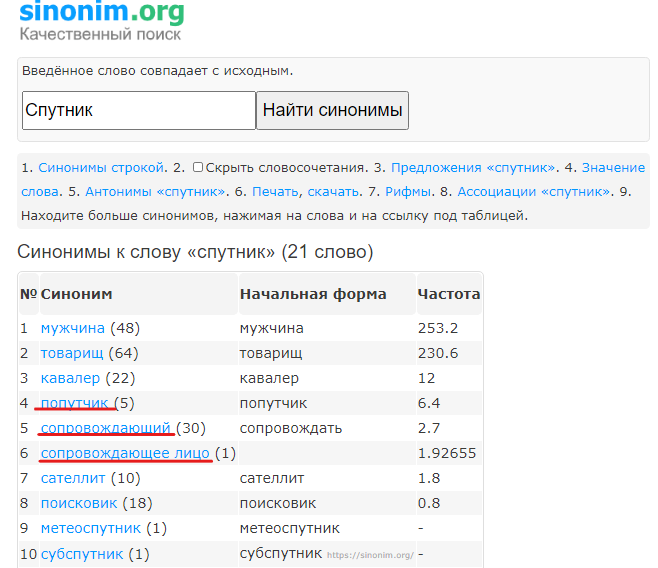Open the synonym link сопровождающий
Image resolution: width=658 pixels, height=568 pixels.
coord(105,428)
